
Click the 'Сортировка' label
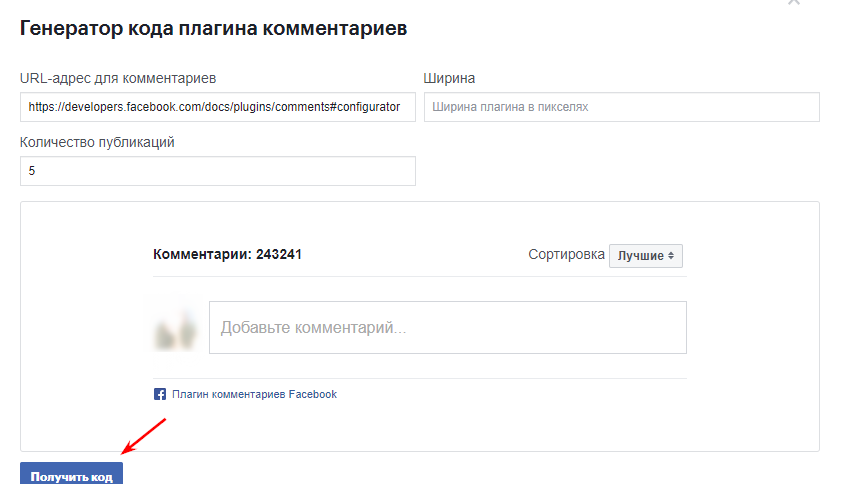(x=566, y=254)
